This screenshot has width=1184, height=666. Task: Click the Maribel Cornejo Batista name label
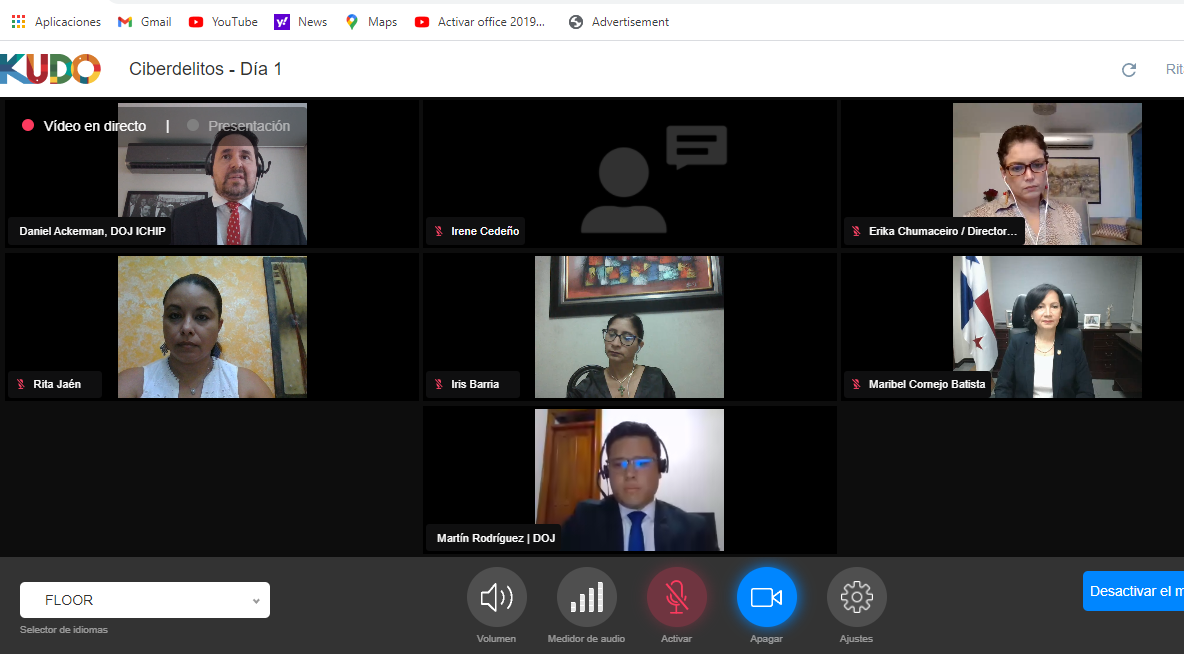click(927, 384)
